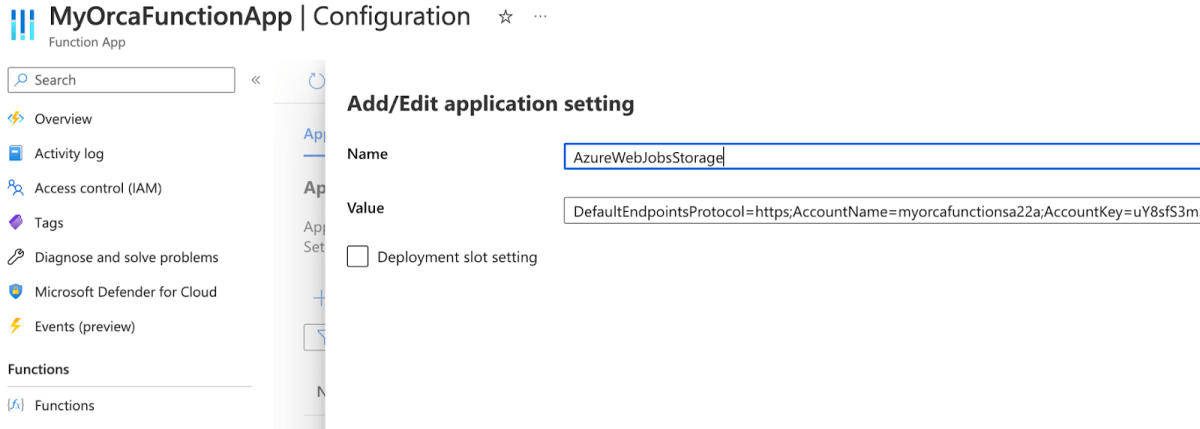This screenshot has height=429, width=1200.
Task: Enable the Deployment slot setting checkbox
Action: click(358, 257)
